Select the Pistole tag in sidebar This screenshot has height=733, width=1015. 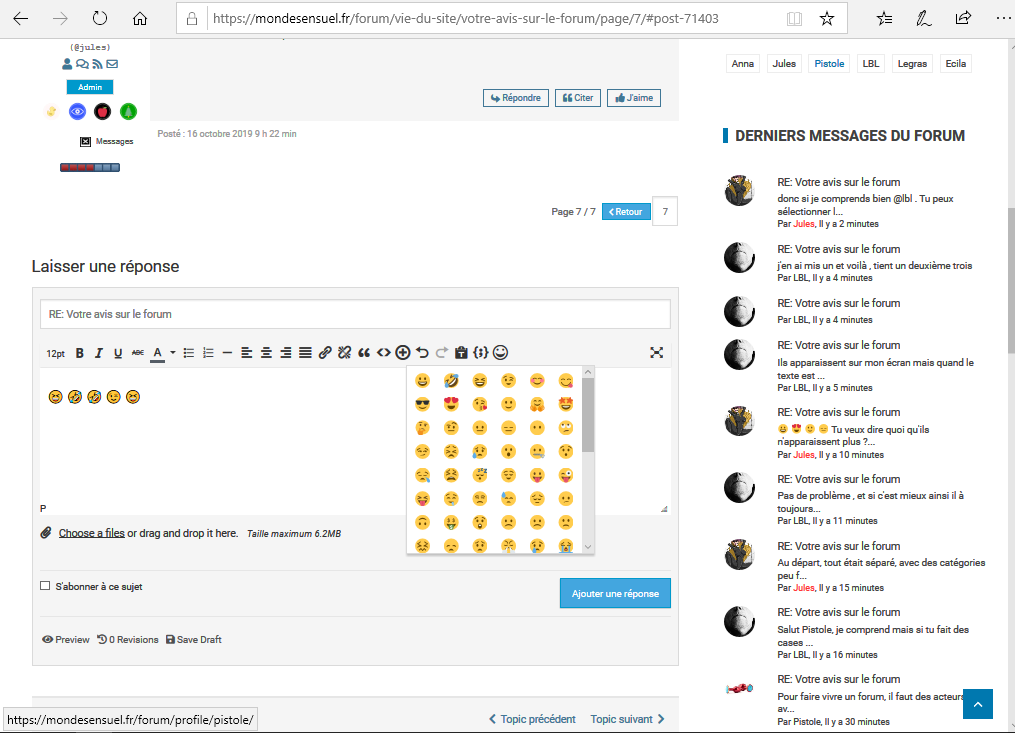coord(829,63)
